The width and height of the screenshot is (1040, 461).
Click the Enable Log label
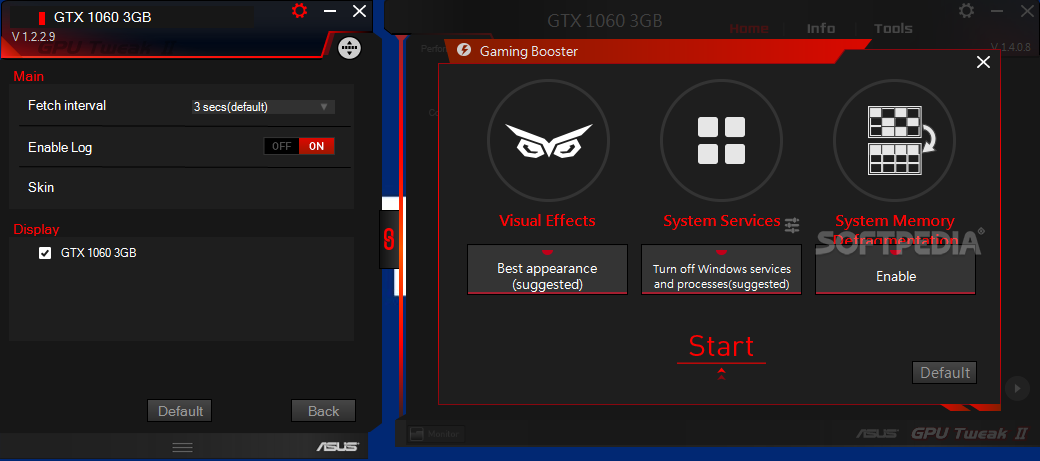tap(60, 147)
